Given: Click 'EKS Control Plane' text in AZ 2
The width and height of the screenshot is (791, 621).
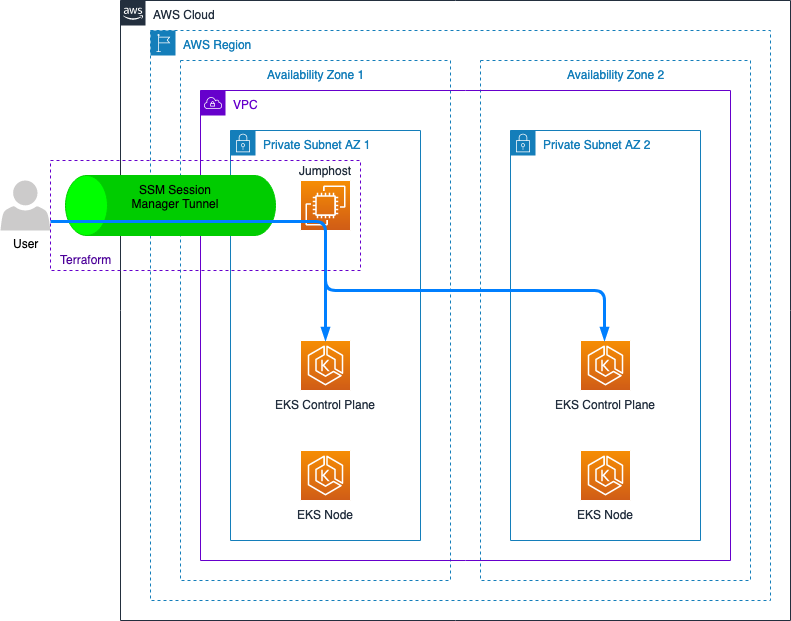Looking at the screenshot, I should point(605,405).
